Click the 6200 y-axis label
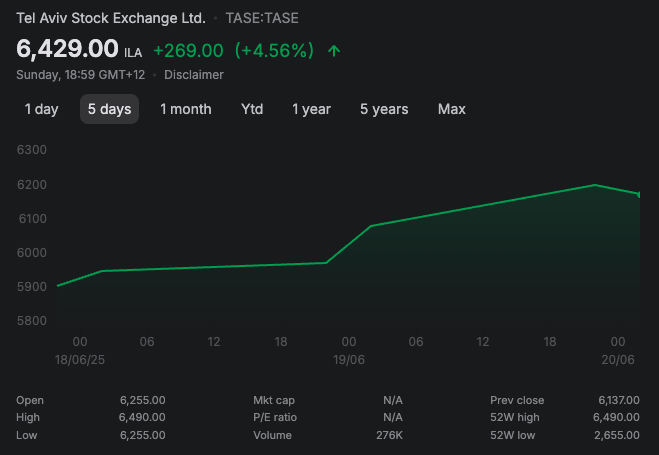The height and width of the screenshot is (455, 659). pyautogui.click(x=32, y=185)
